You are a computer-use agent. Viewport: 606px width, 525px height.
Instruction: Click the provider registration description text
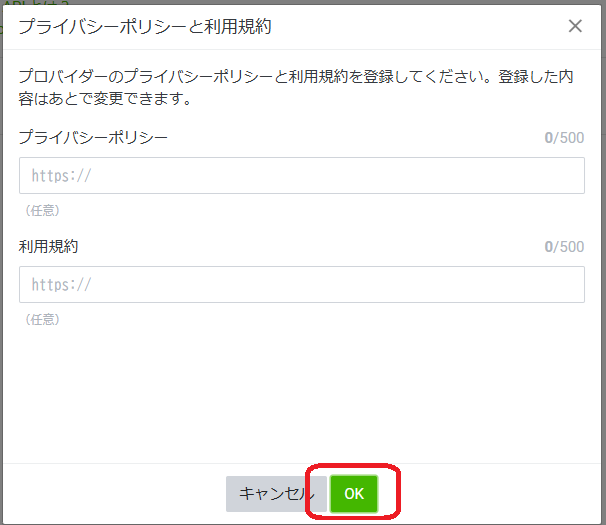click(x=296, y=88)
